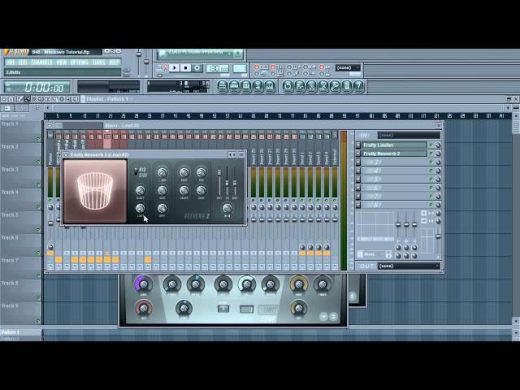Click the cyan-ringed knob in the bottom plugin

(x=247, y=284)
